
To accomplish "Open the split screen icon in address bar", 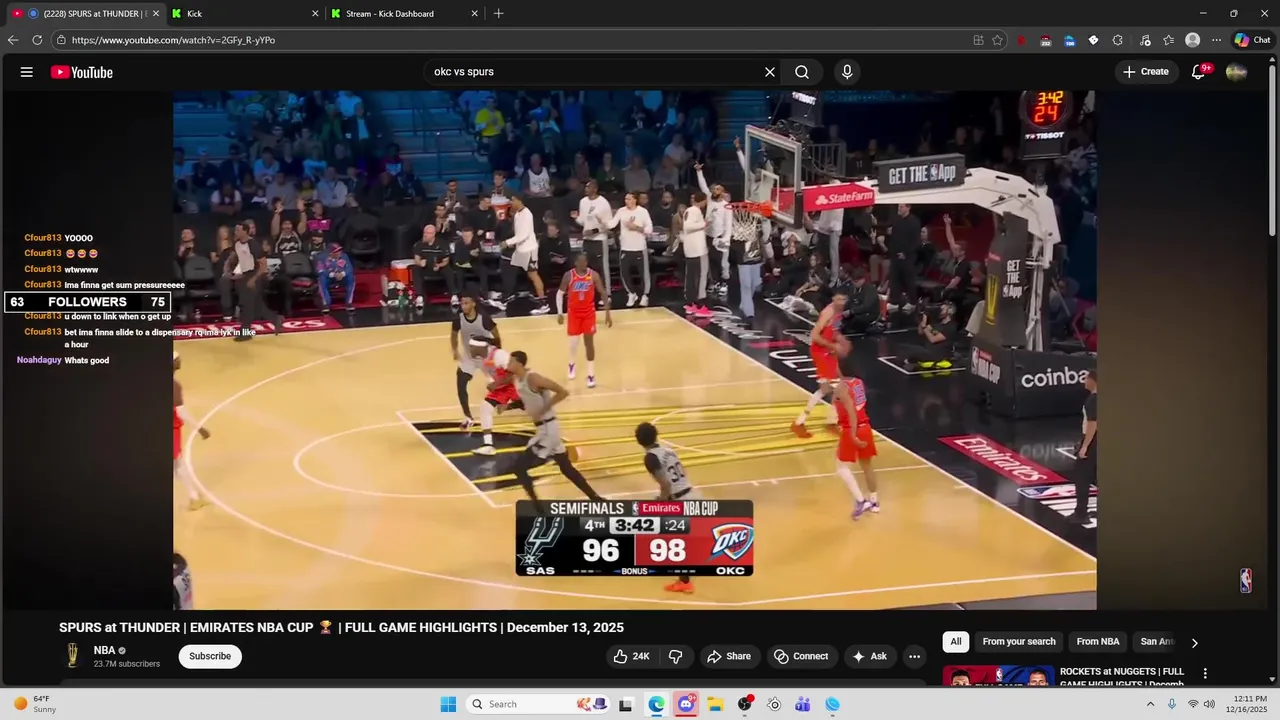I will click(978, 40).
